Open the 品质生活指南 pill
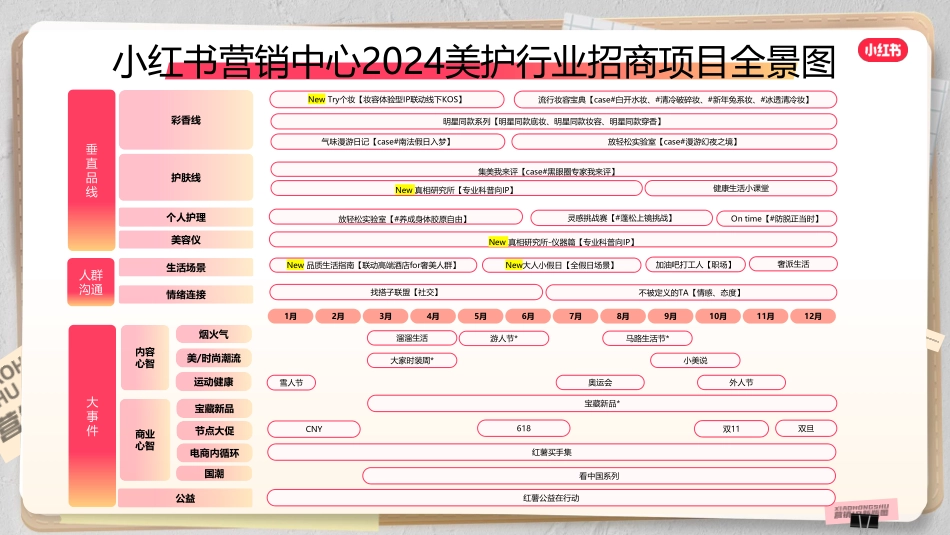The image size is (950, 535). coord(373,265)
